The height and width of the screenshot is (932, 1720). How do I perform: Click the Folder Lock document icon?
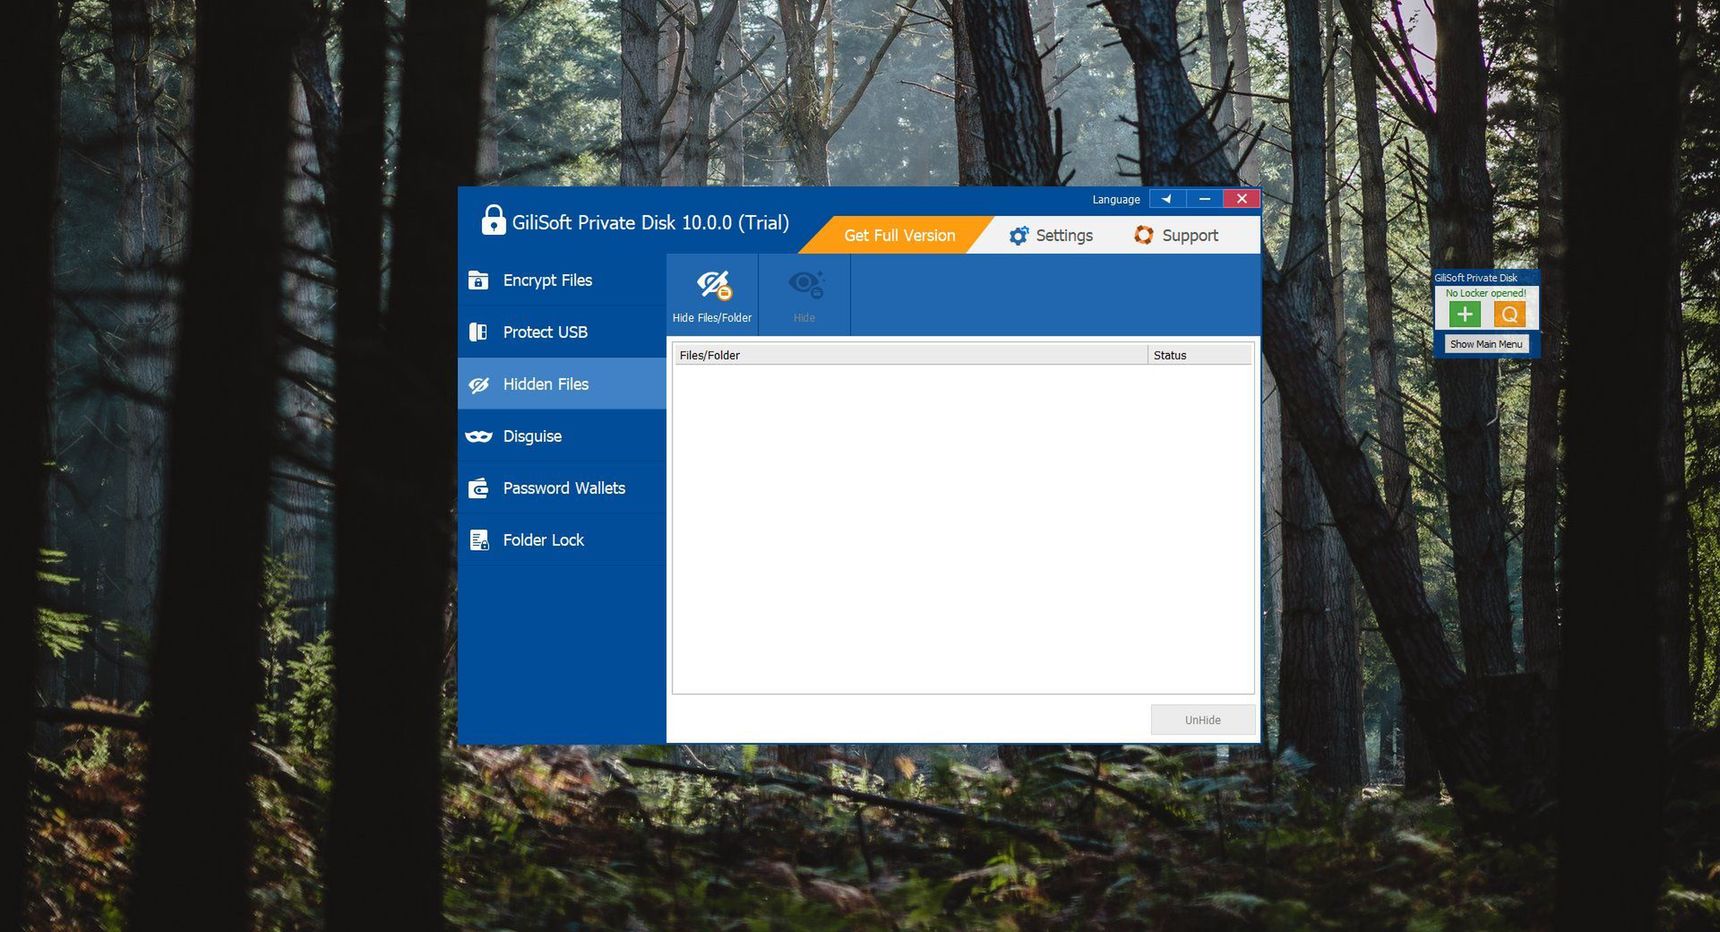(480, 540)
